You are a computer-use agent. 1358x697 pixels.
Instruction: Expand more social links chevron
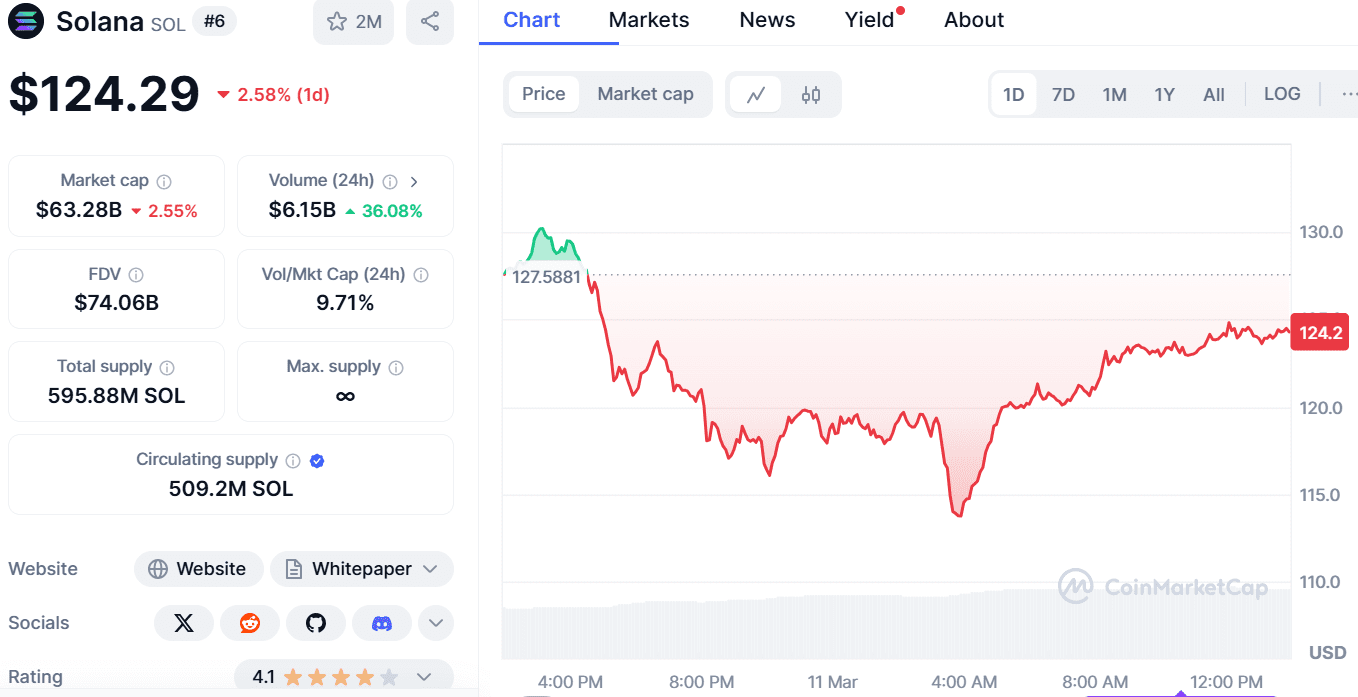435,622
